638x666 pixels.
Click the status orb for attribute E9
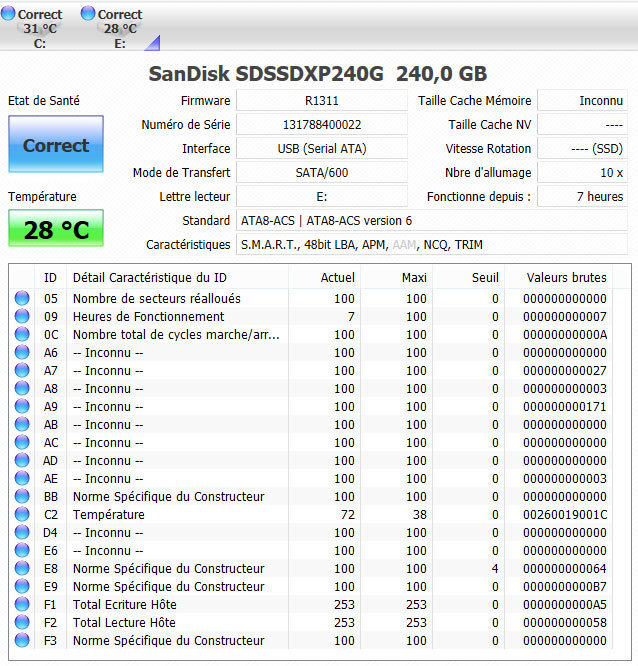(x=22, y=586)
